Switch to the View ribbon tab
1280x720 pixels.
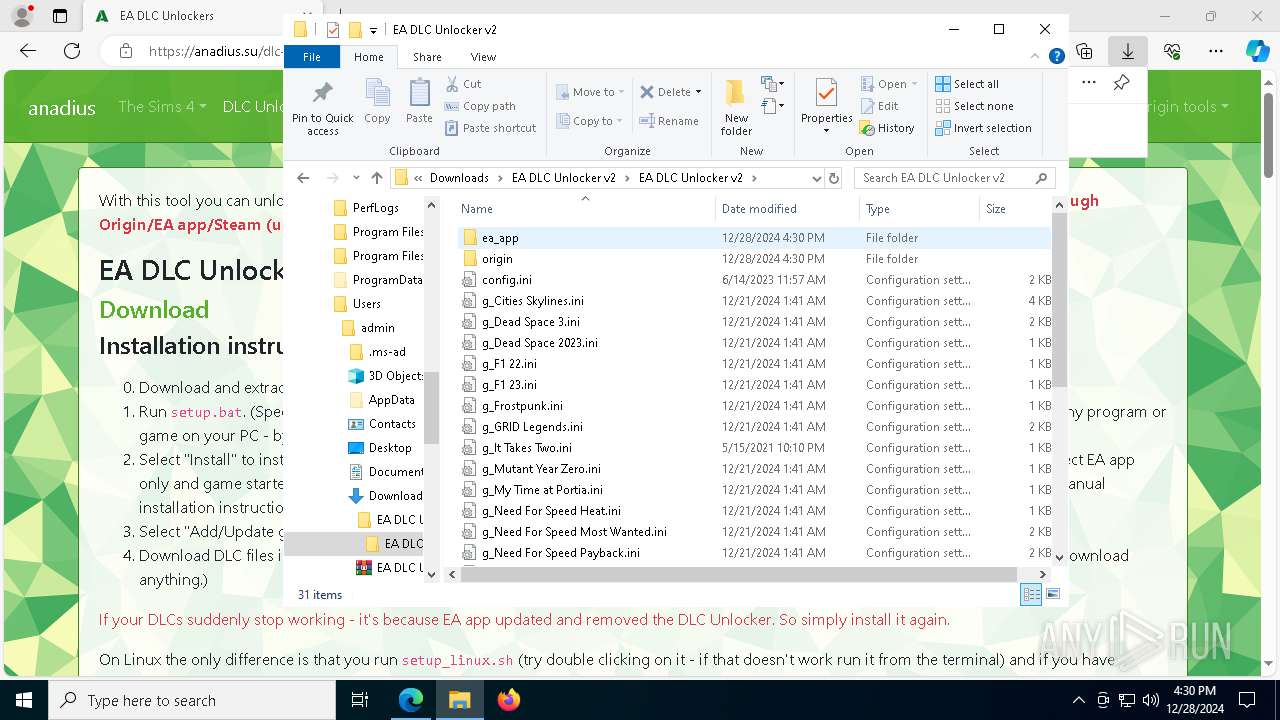click(483, 57)
